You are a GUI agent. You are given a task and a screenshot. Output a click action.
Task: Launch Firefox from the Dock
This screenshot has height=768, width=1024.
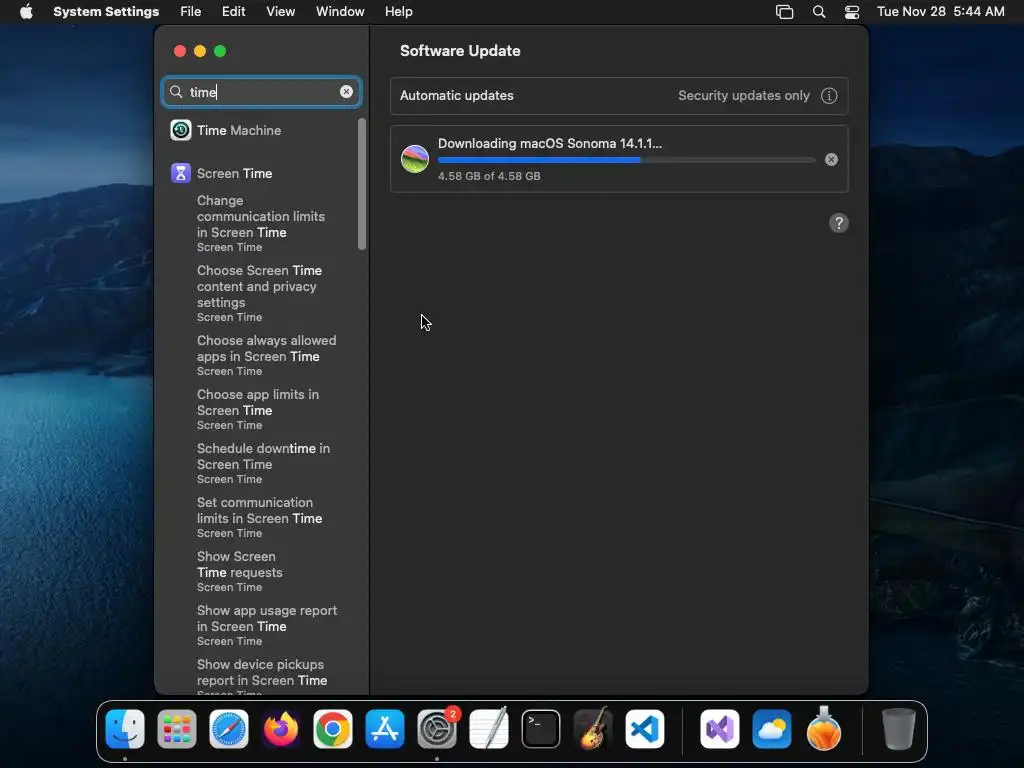[x=281, y=729]
